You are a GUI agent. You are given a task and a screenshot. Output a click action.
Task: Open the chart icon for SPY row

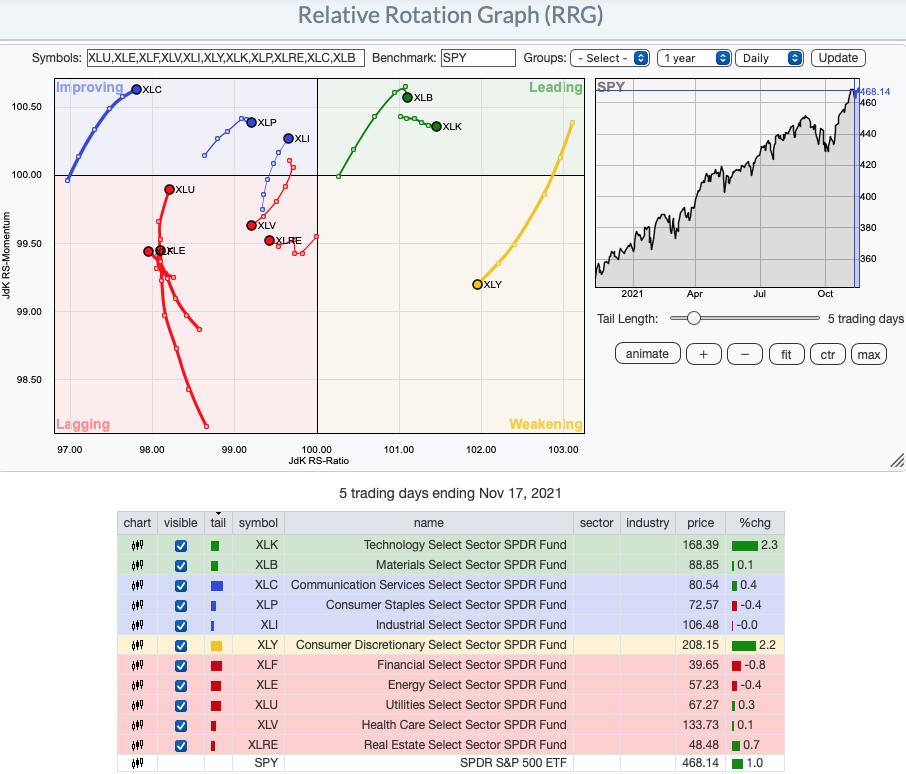[x=137, y=764]
